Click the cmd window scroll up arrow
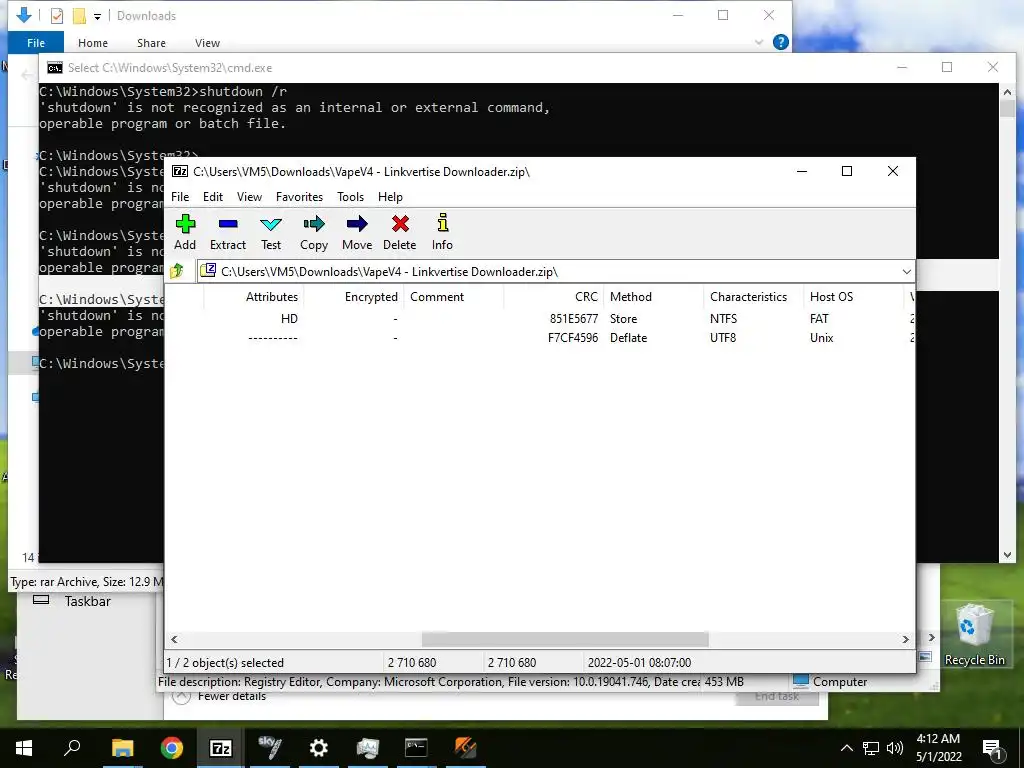The width and height of the screenshot is (1024, 768). point(1006,92)
